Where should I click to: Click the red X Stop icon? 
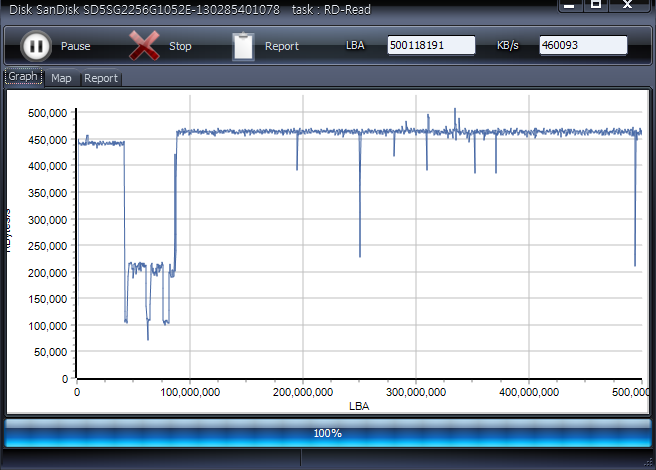pos(145,46)
